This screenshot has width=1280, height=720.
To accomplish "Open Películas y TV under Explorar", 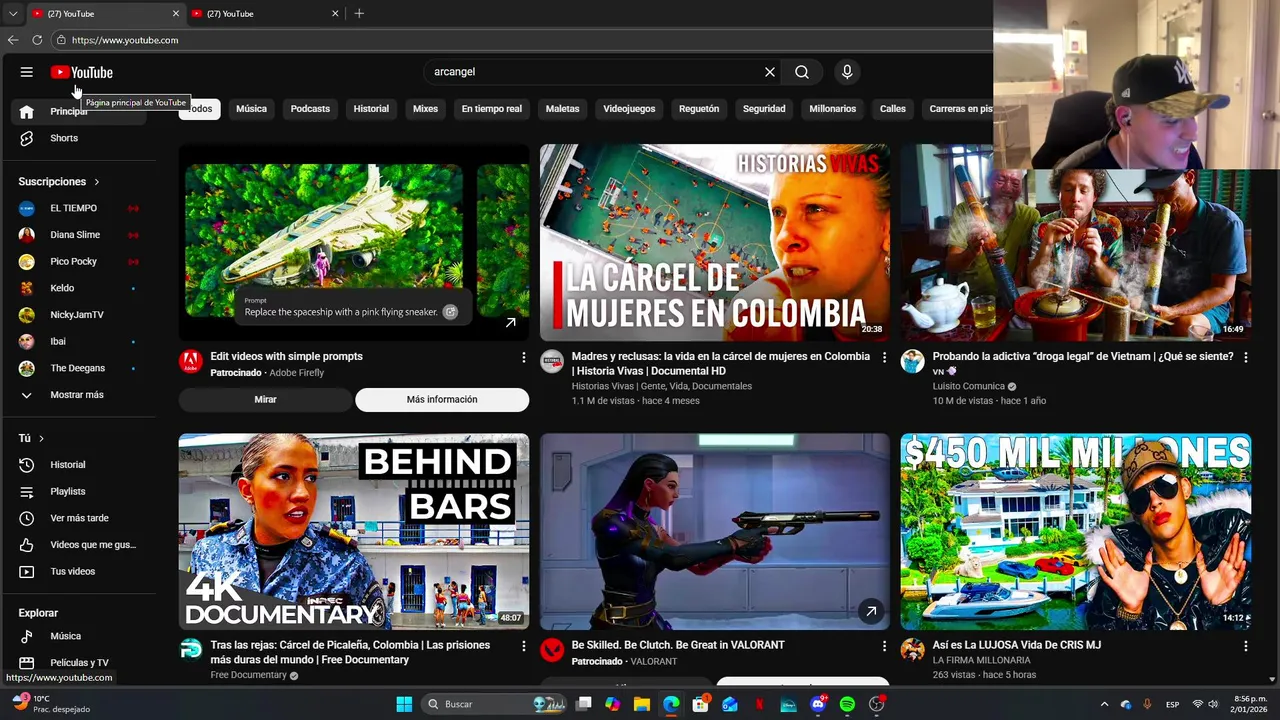I will click(78, 663).
